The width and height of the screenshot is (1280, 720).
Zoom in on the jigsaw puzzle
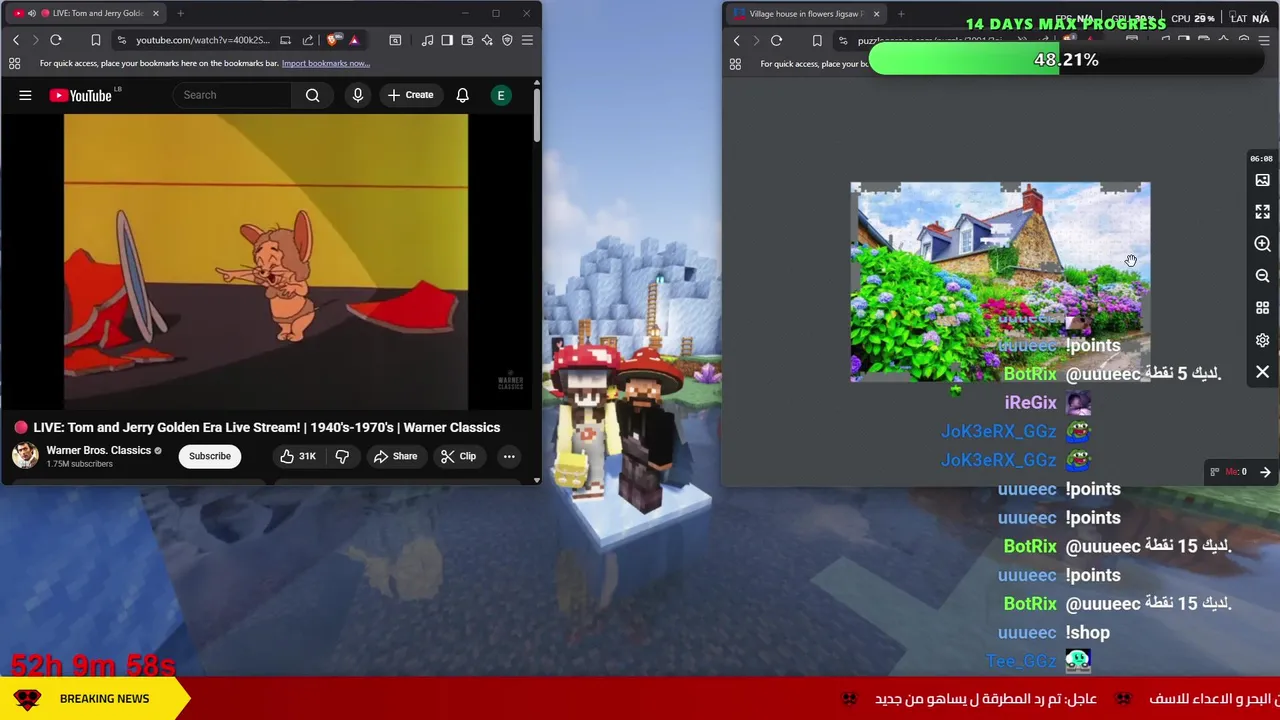click(1262, 244)
